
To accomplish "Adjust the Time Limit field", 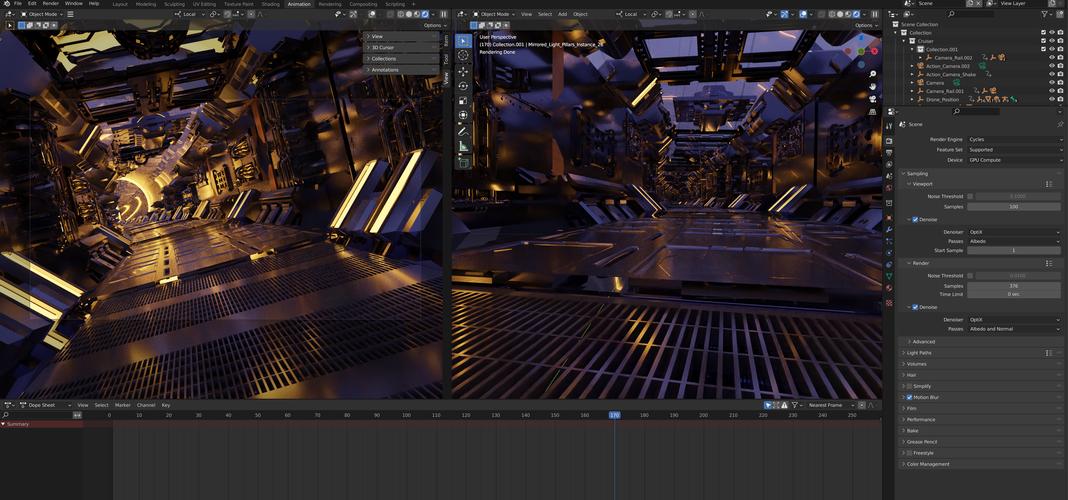I will point(1014,294).
